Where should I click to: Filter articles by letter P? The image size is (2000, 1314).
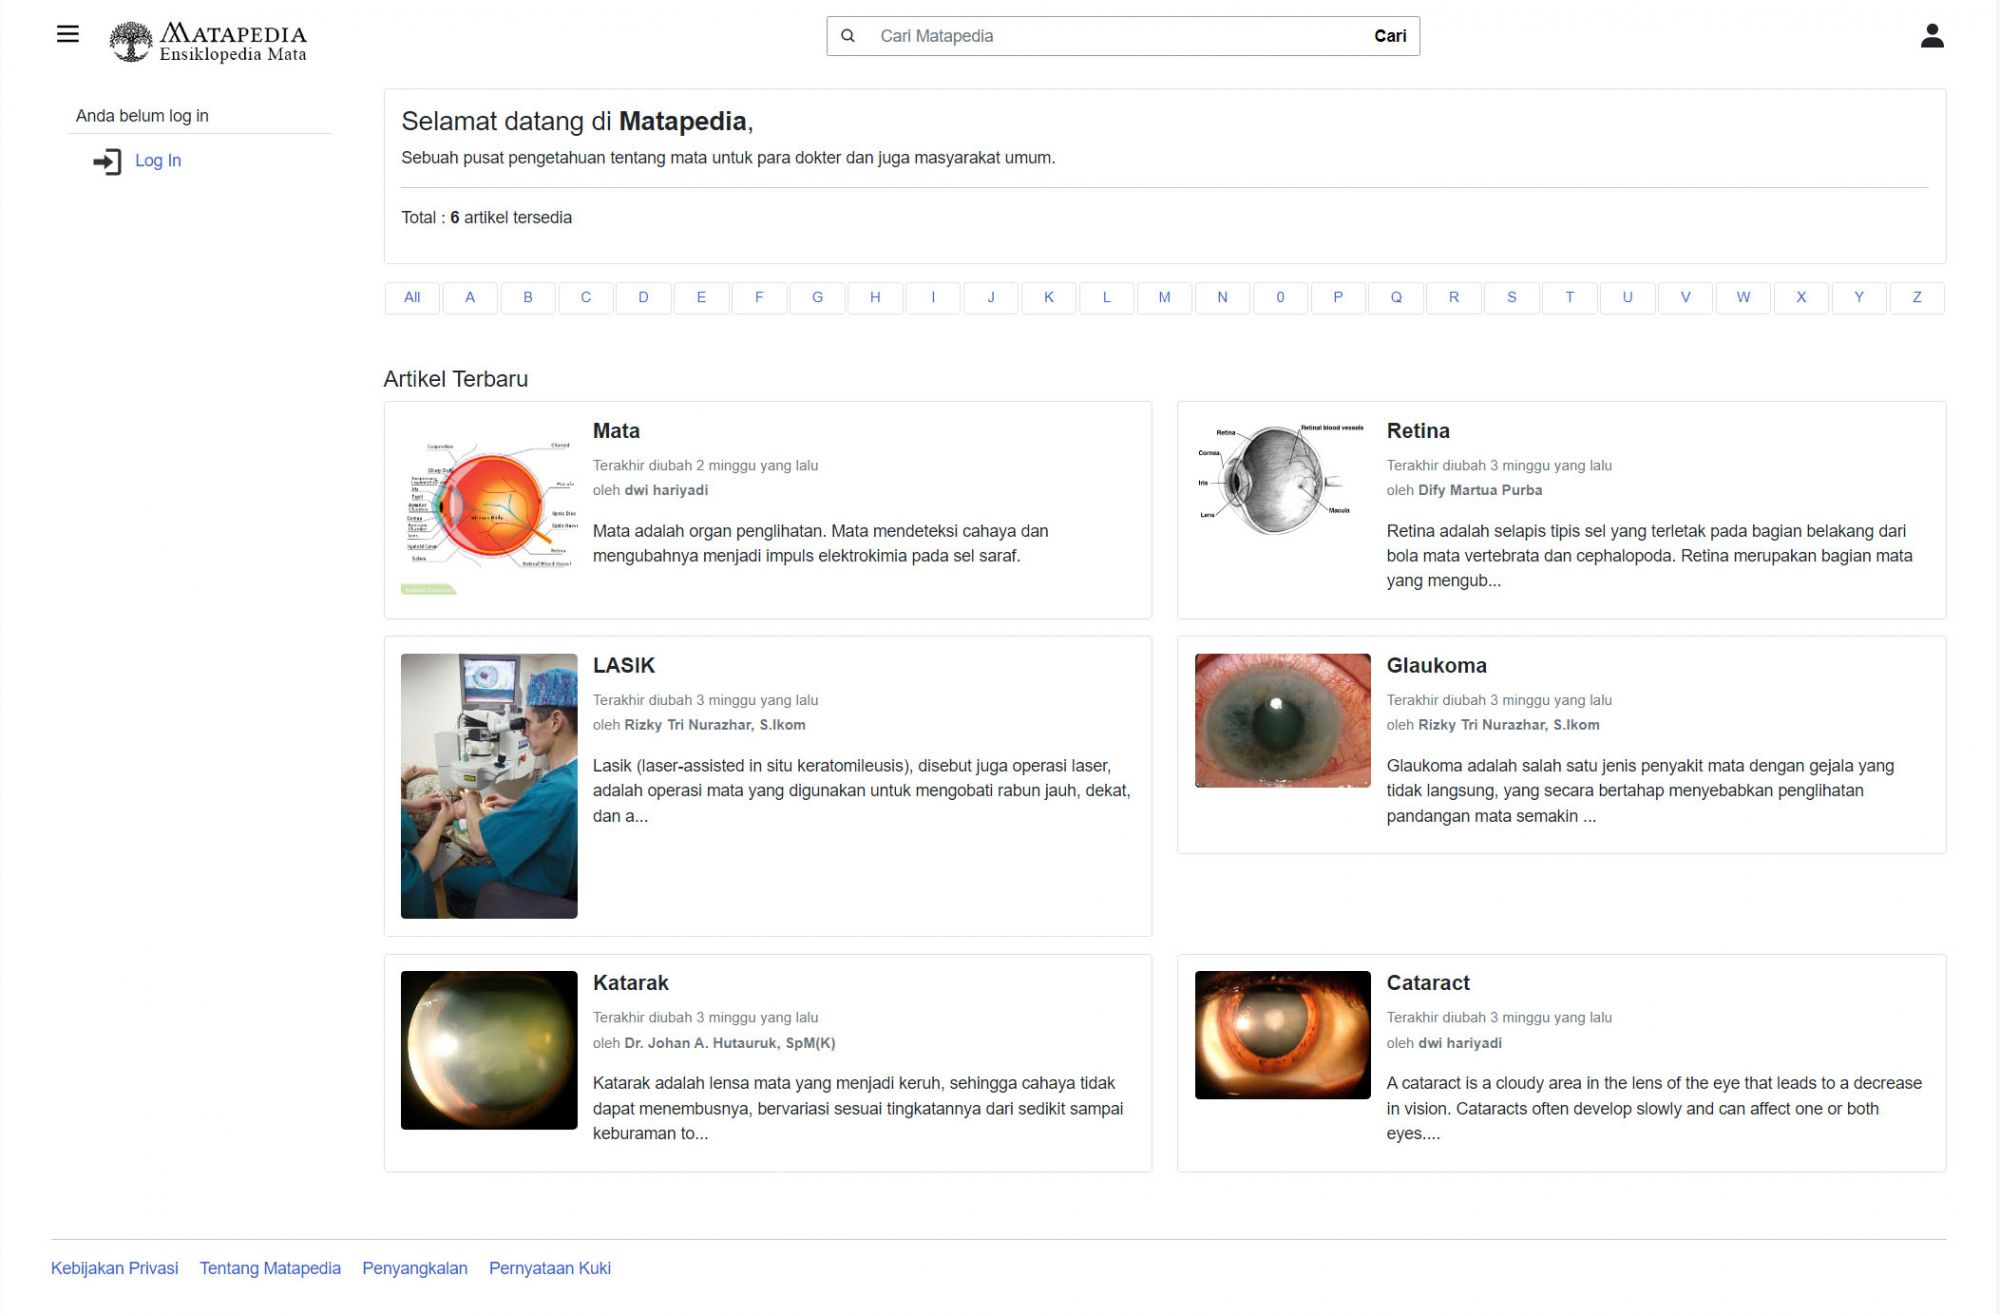(x=1338, y=298)
